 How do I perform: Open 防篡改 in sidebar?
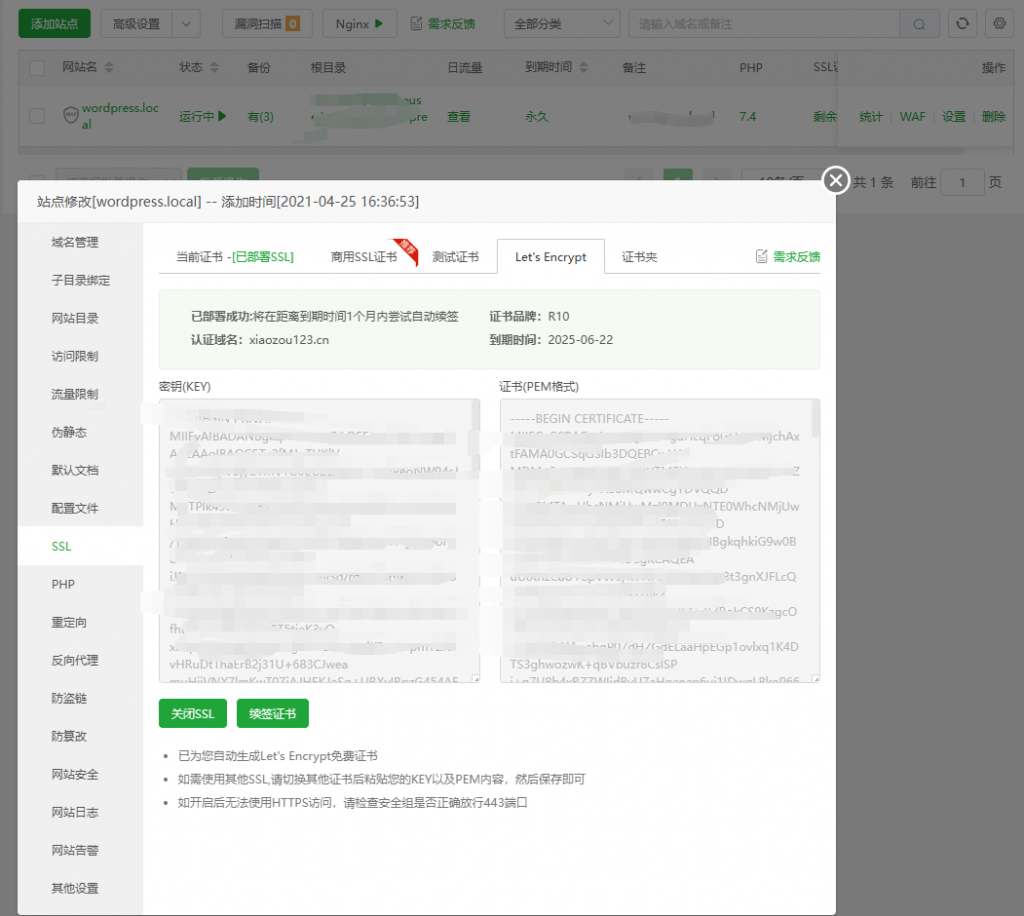(x=69, y=736)
